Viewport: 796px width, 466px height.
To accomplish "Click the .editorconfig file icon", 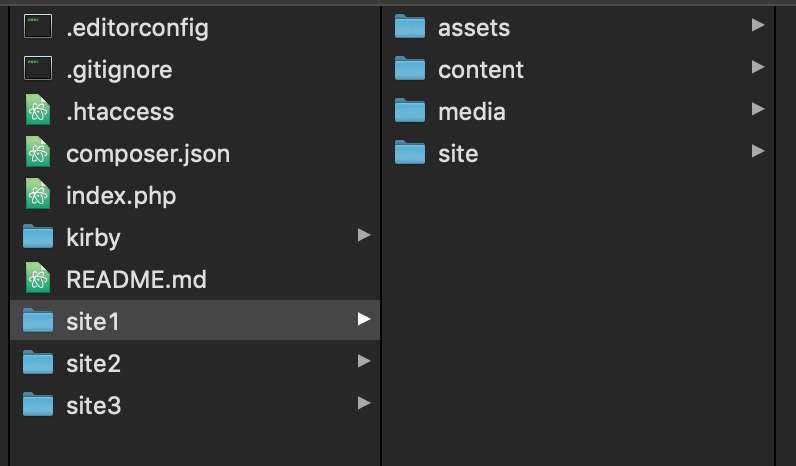I will click(38, 27).
